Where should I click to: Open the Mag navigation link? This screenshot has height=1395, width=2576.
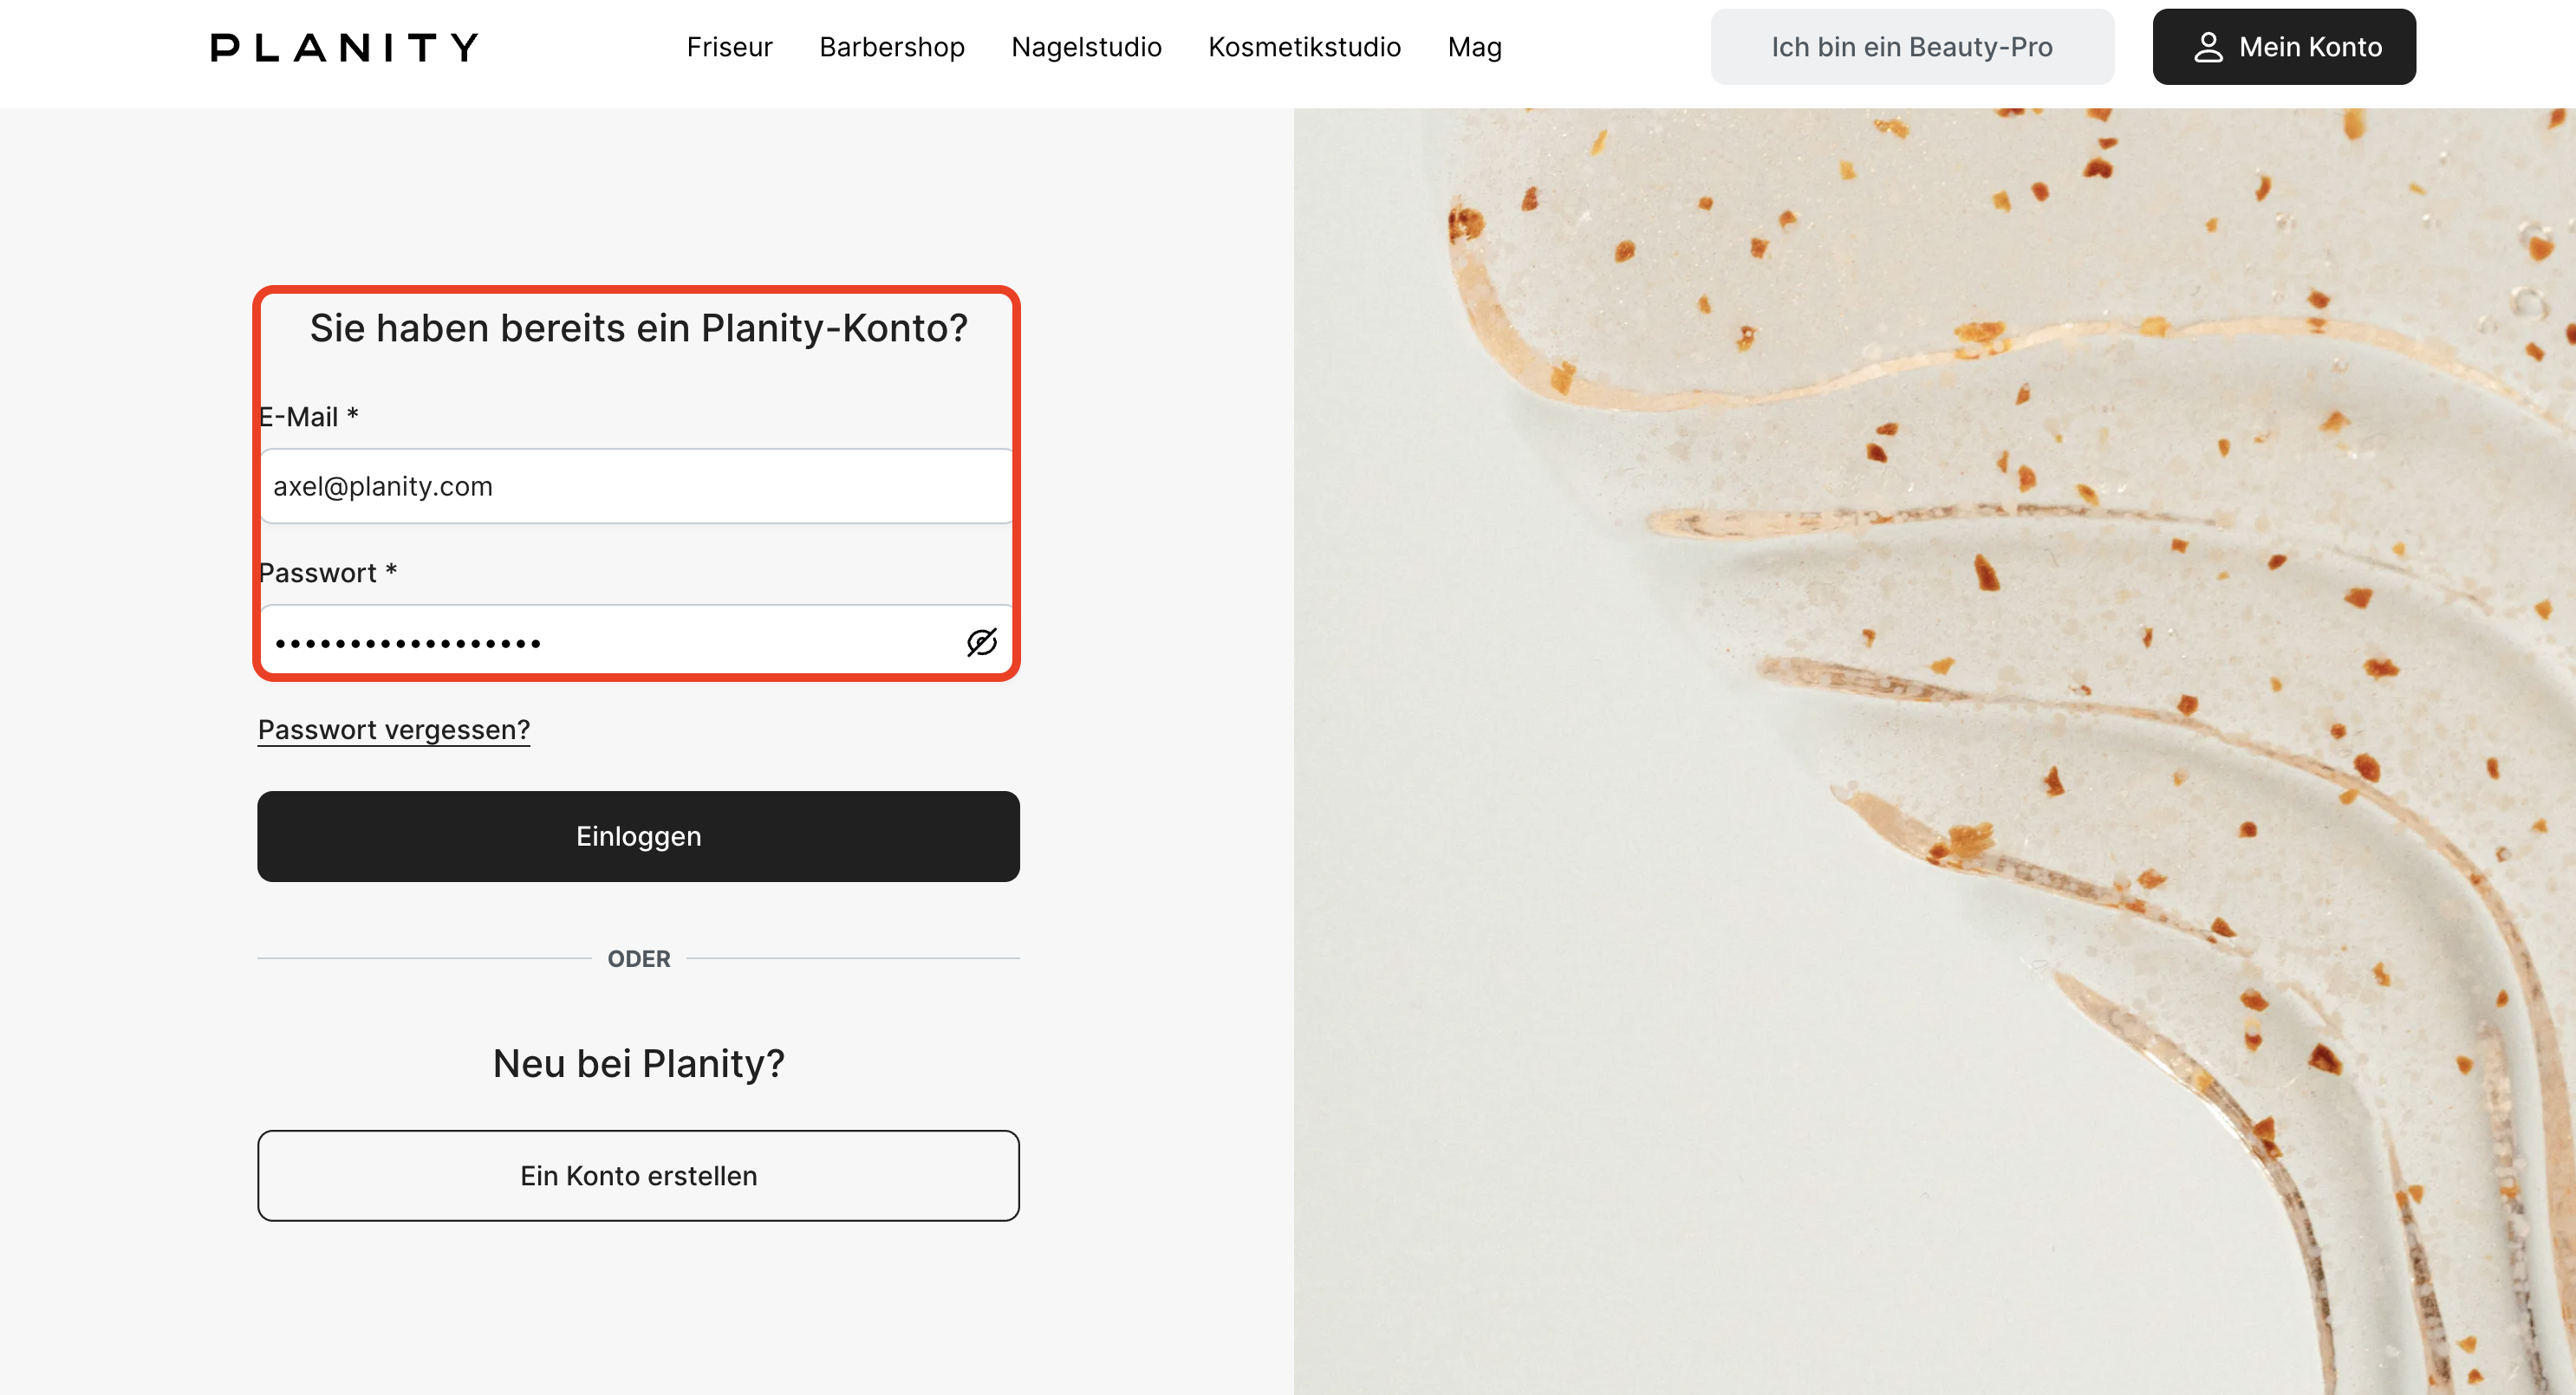(x=1474, y=47)
